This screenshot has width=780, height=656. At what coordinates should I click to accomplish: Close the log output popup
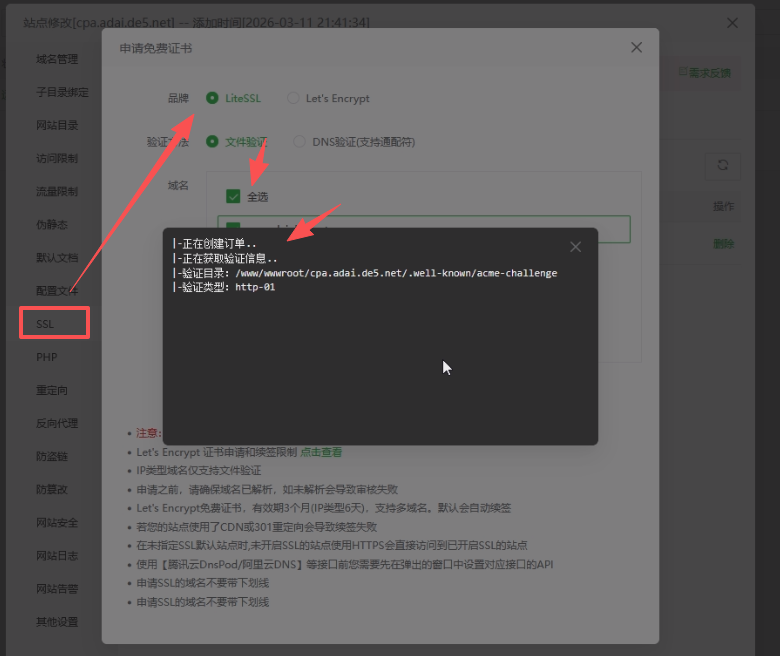point(575,247)
